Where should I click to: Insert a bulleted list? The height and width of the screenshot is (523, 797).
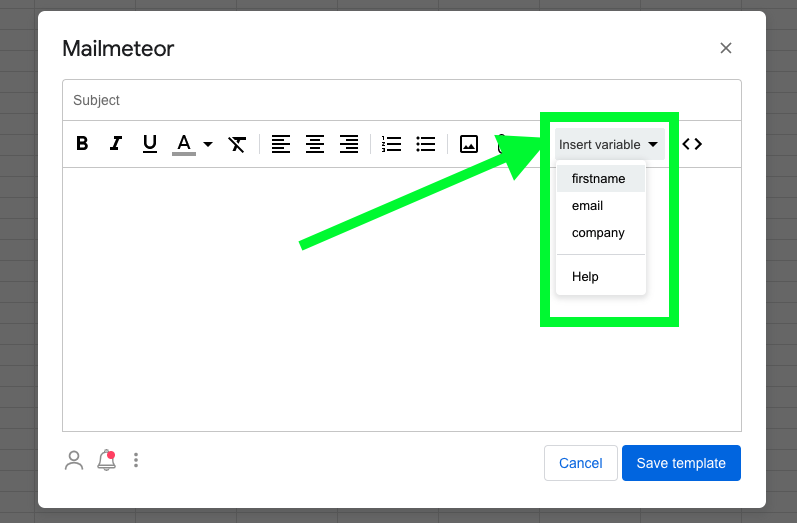click(x=426, y=144)
